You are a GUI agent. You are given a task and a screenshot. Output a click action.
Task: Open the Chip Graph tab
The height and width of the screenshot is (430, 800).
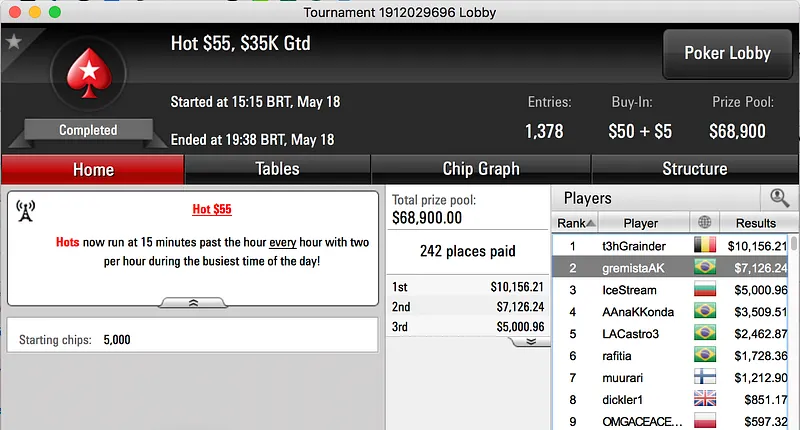pyautogui.click(x=481, y=169)
